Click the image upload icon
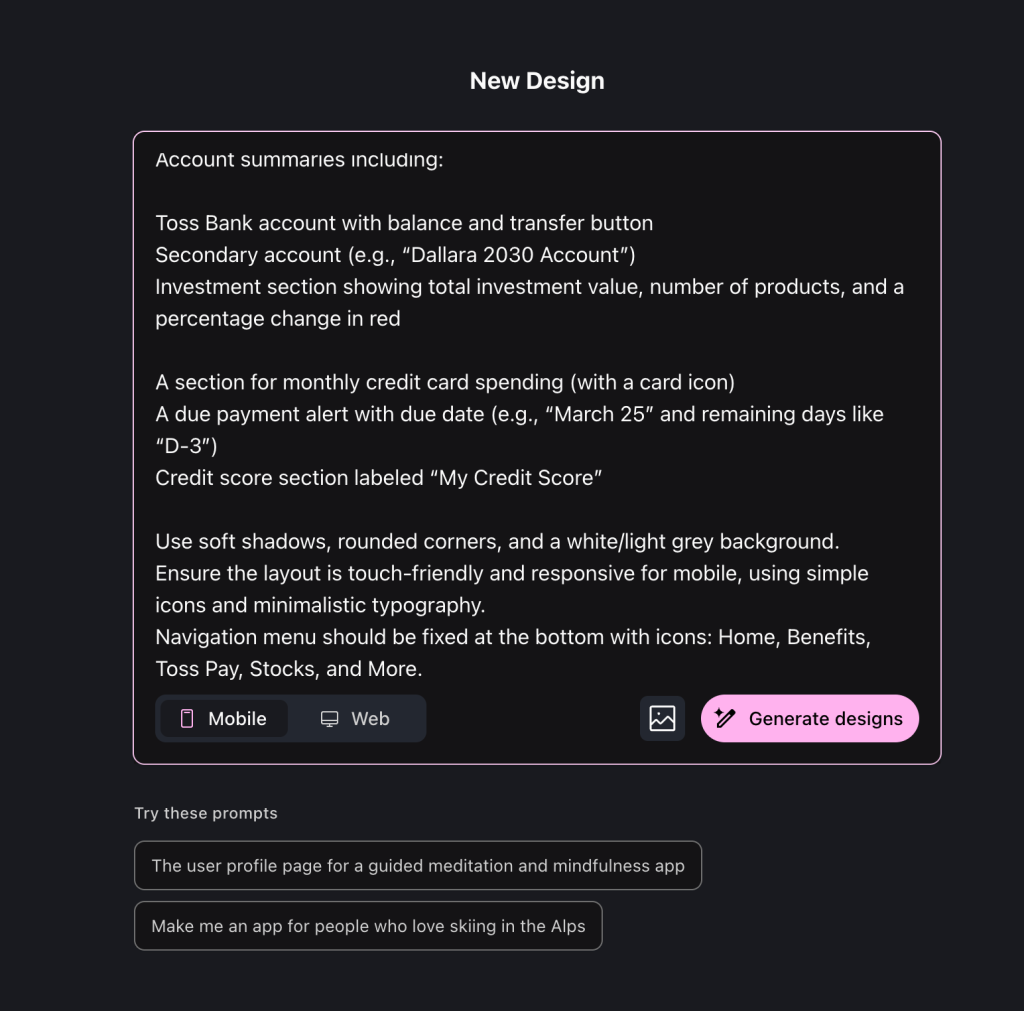This screenshot has height=1011, width=1024. pos(662,719)
